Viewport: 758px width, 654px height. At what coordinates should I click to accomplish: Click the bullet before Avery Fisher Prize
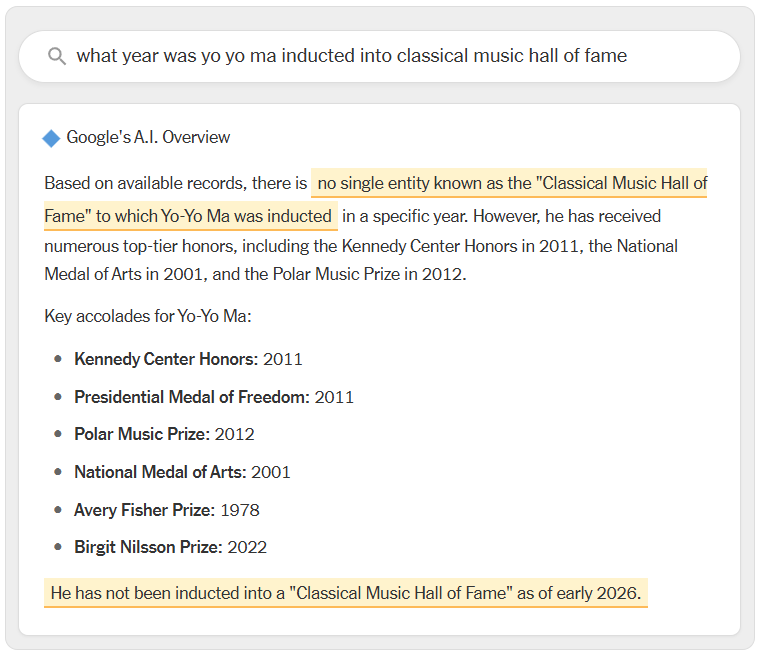point(58,510)
